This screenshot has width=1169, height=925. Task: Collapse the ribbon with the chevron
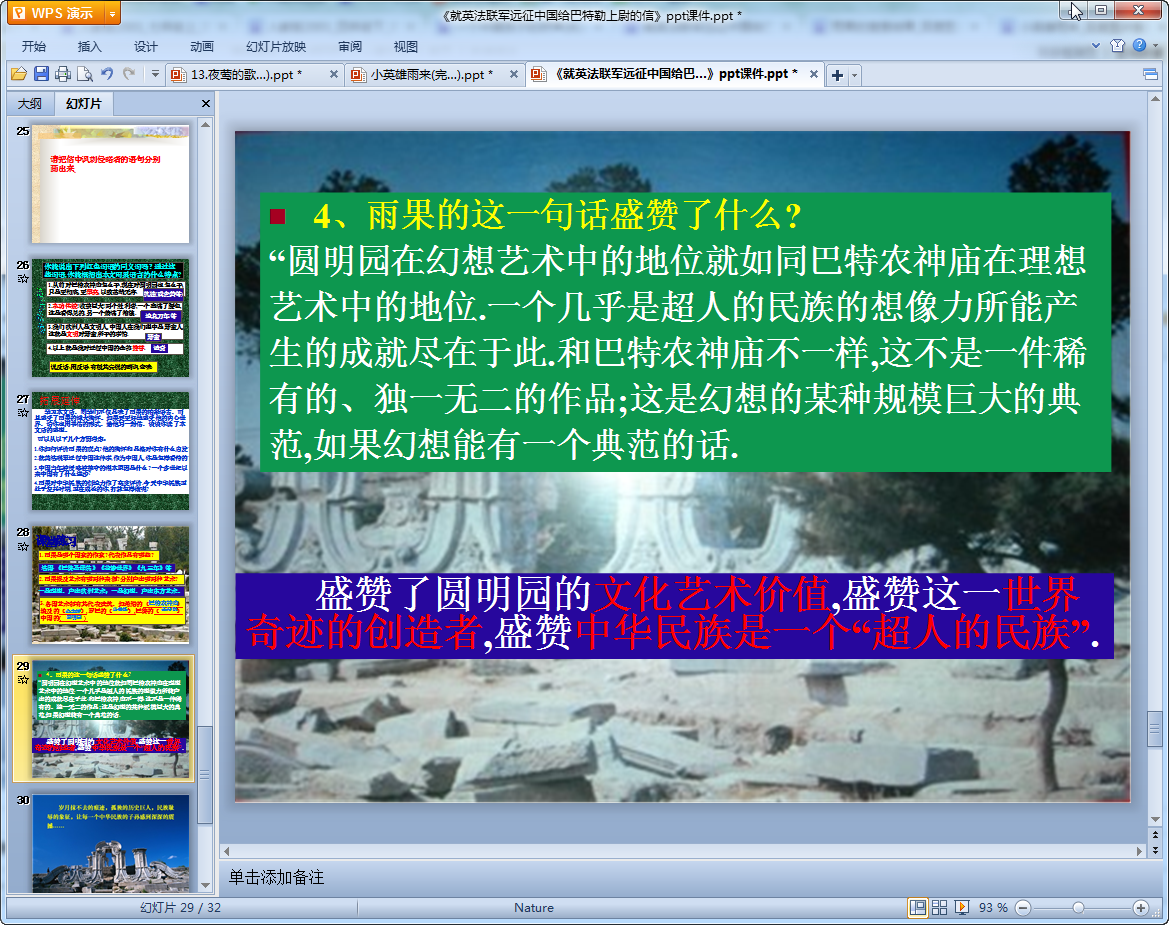(1095, 45)
